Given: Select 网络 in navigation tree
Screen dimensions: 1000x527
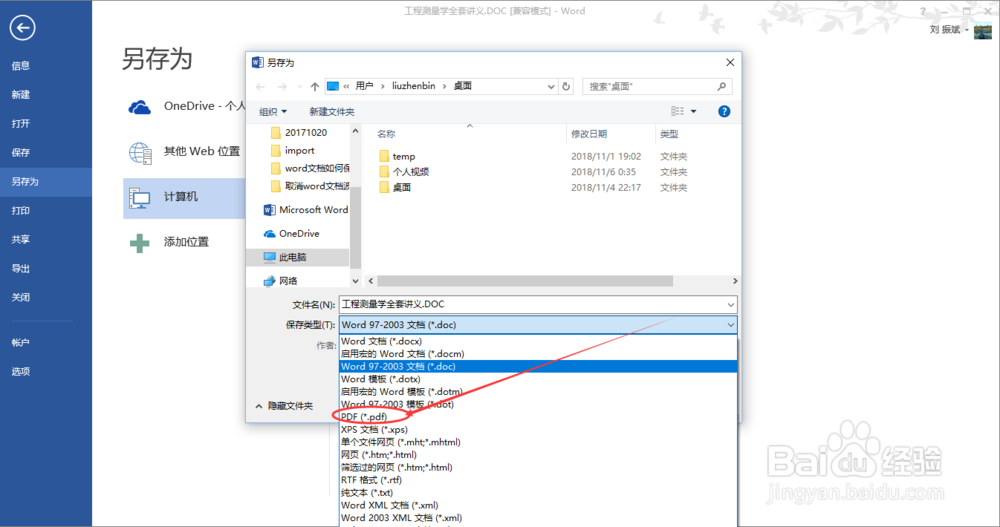Looking at the screenshot, I should (281, 281).
